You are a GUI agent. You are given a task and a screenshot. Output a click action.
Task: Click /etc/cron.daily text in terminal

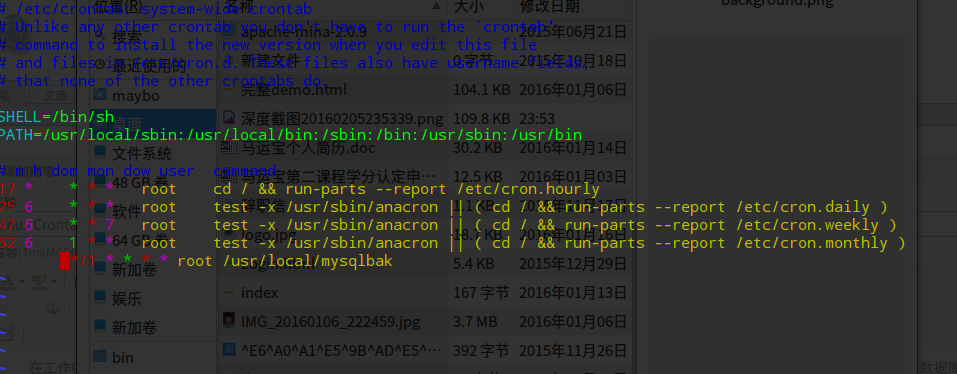pyautogui.click(x=802, y=207)
